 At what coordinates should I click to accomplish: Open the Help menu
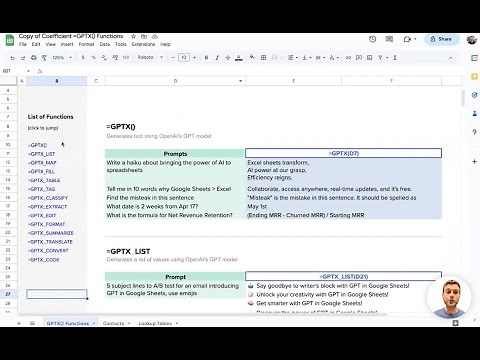click(165, 44)
